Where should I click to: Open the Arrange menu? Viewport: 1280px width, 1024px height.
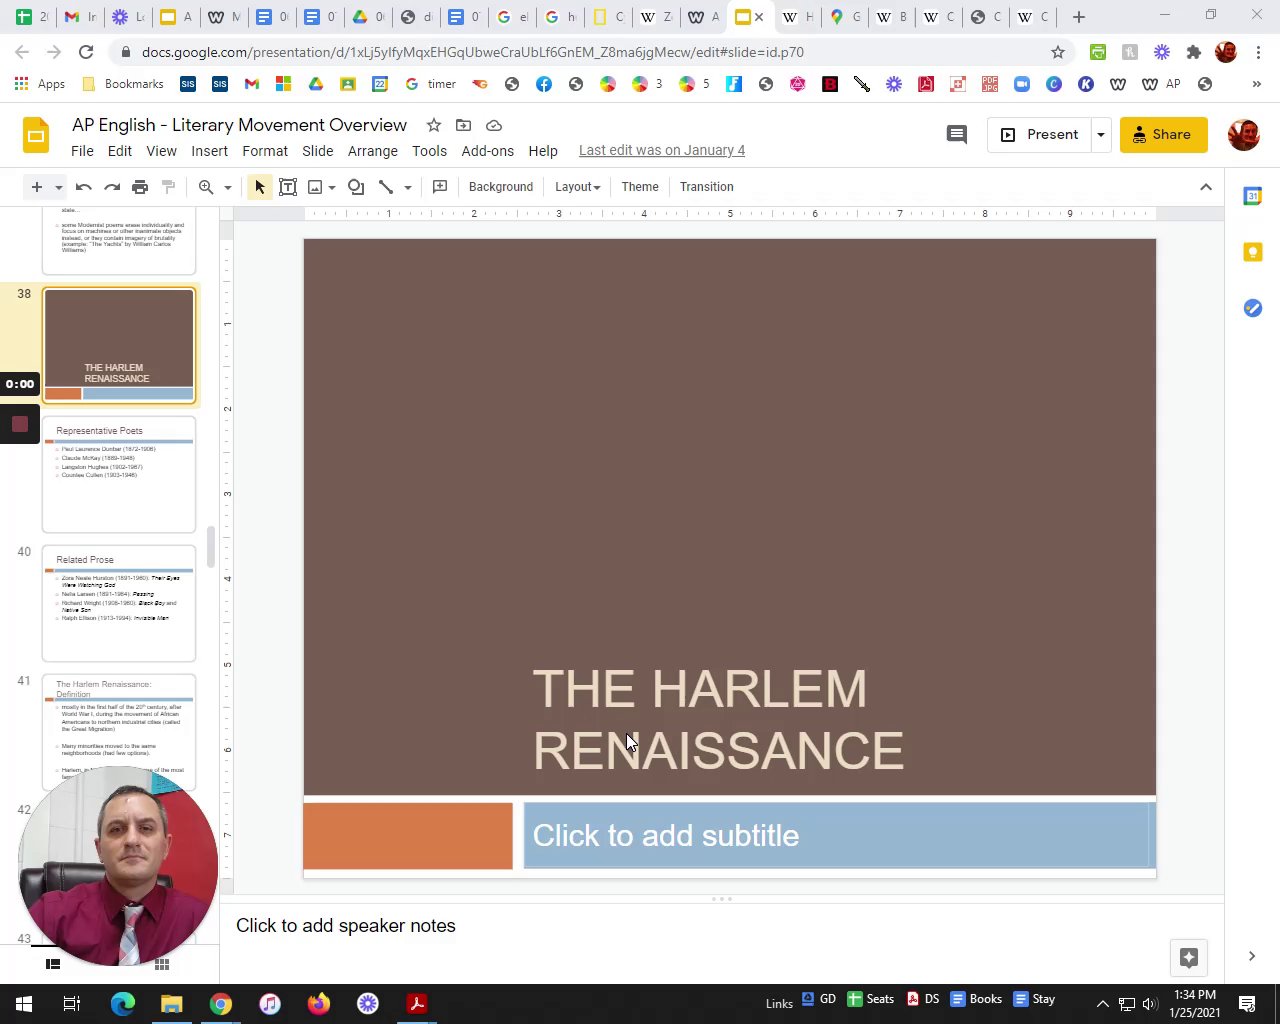point(372,151)
